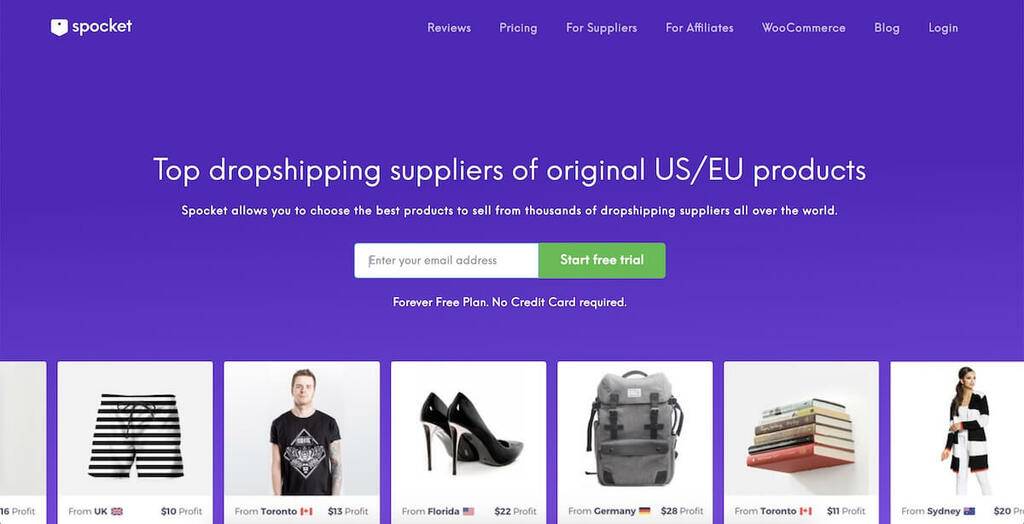Visit the For Affiliates page
The height and width of the screenshot is (524, 1024).
click(x=699, y=28)
